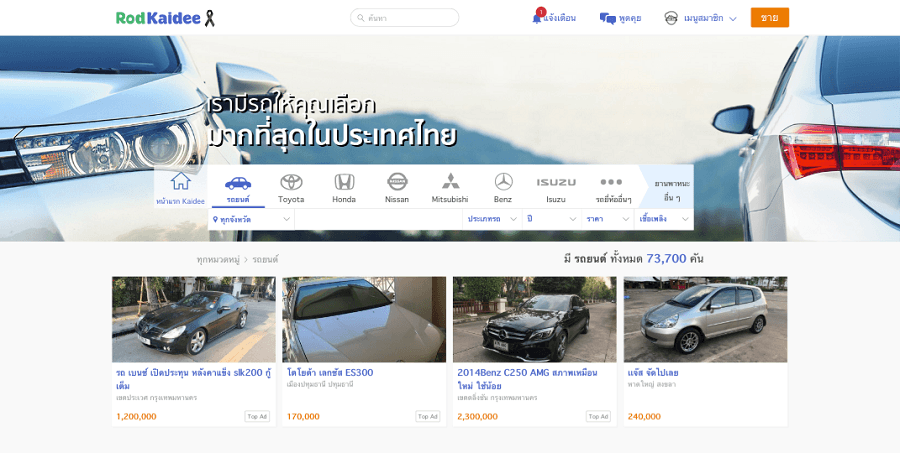900x453 pixels.
Task: Open the ปี year dropdown
Action: pos(552,219)
